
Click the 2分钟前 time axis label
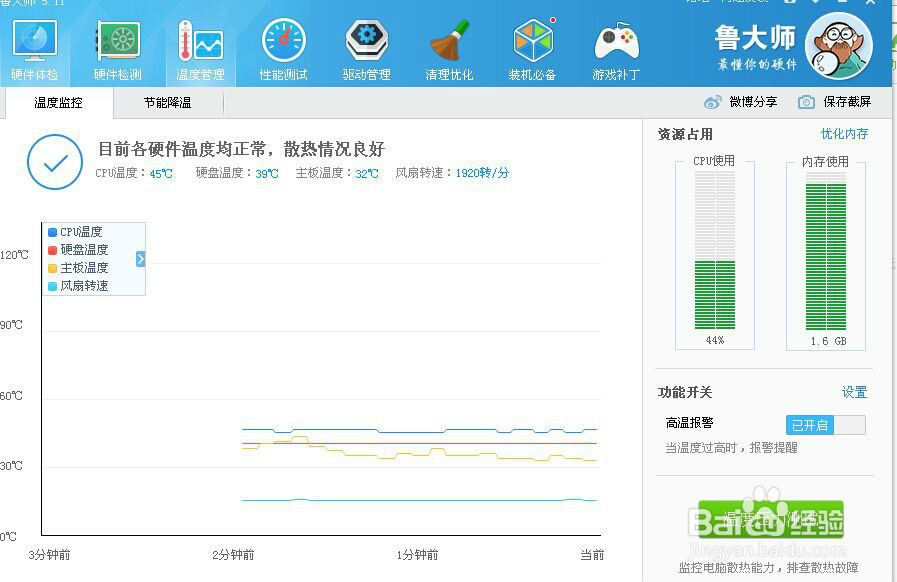point(233,555)
